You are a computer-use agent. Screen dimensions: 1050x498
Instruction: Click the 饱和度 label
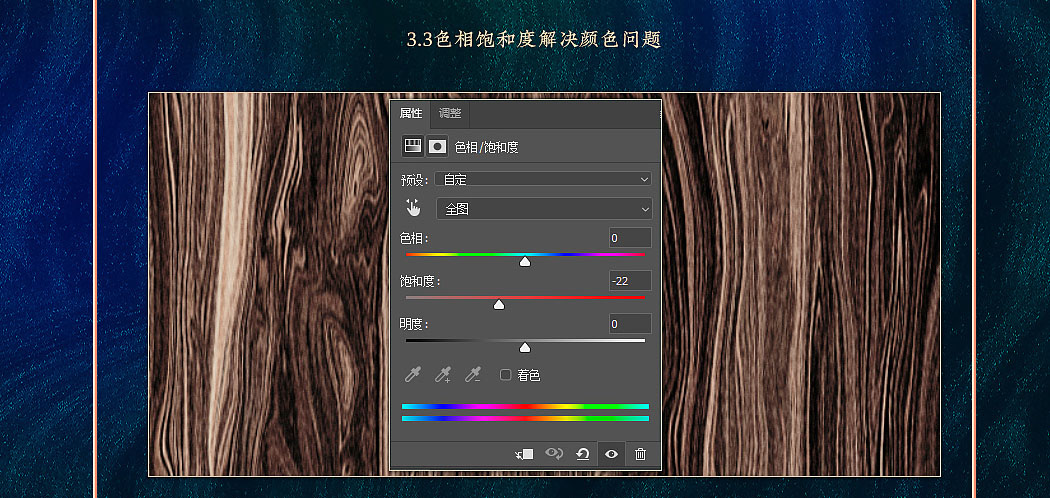tap(420, 281)
